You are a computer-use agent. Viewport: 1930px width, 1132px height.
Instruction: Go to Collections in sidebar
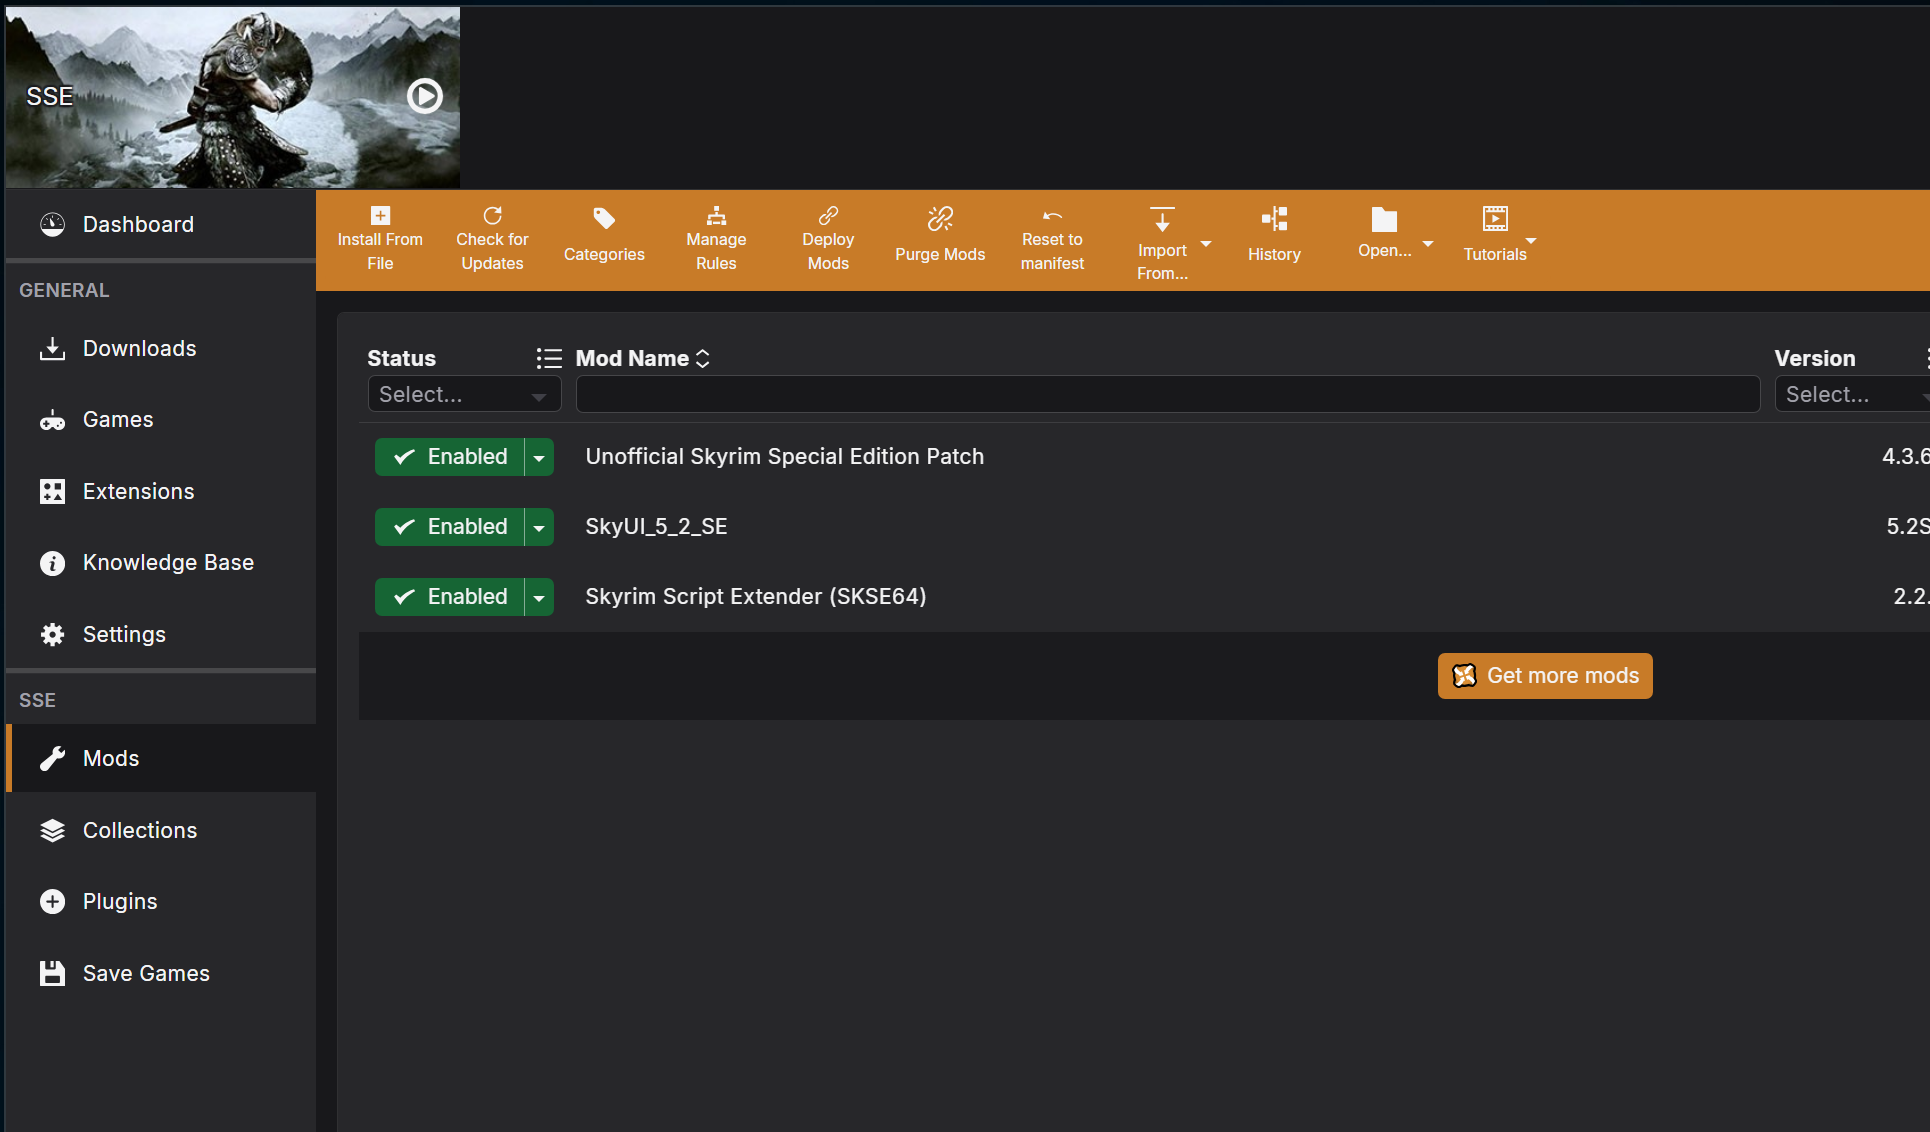[x=140, y=831]
